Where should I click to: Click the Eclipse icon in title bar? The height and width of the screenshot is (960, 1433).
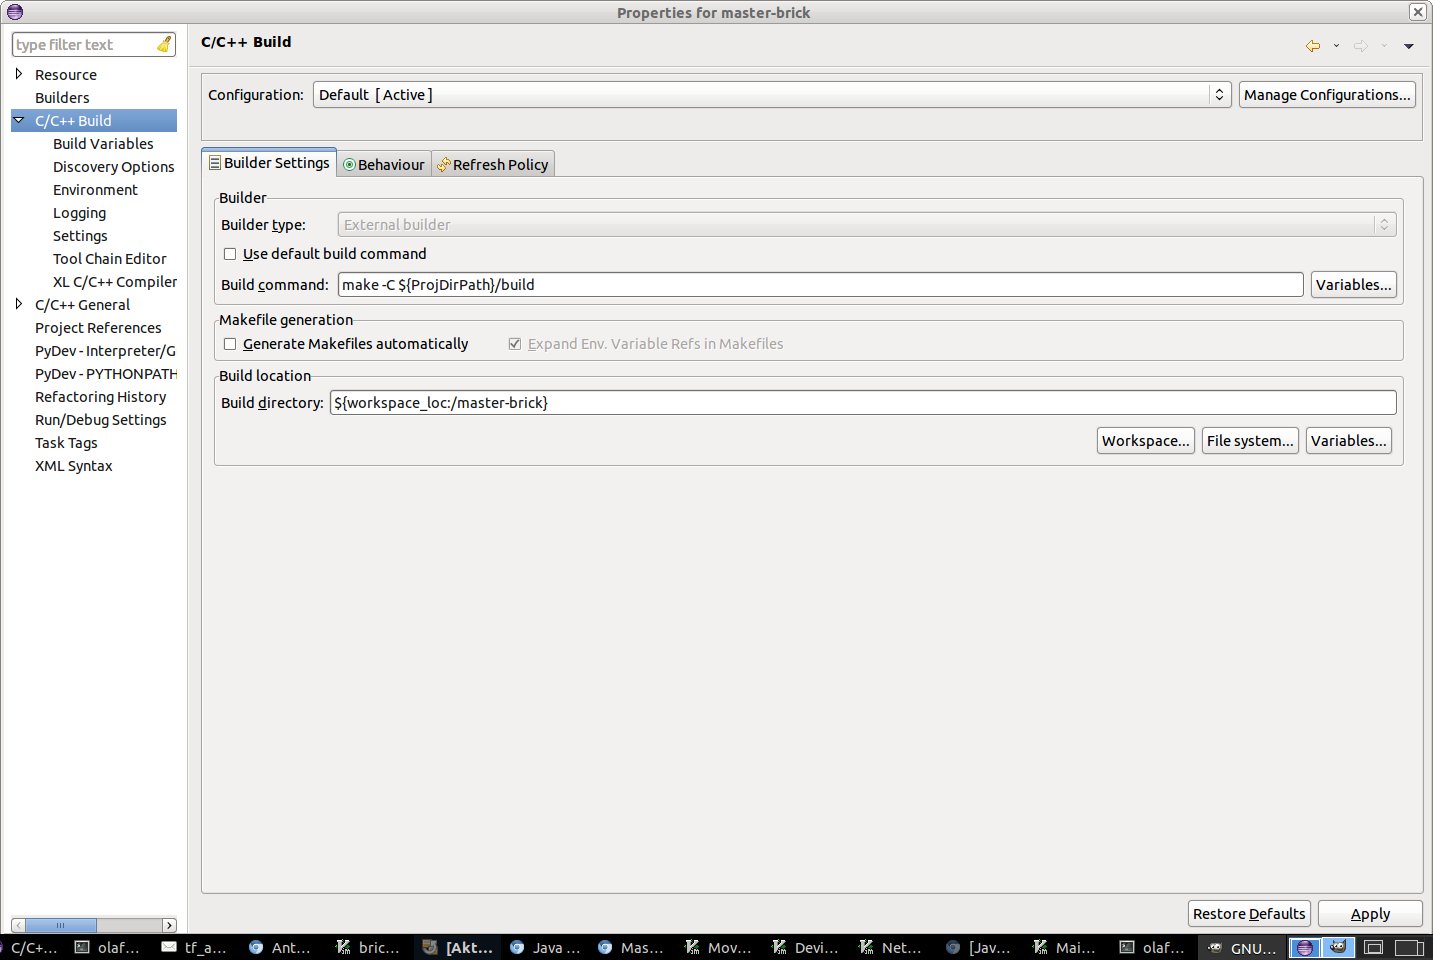14,12
